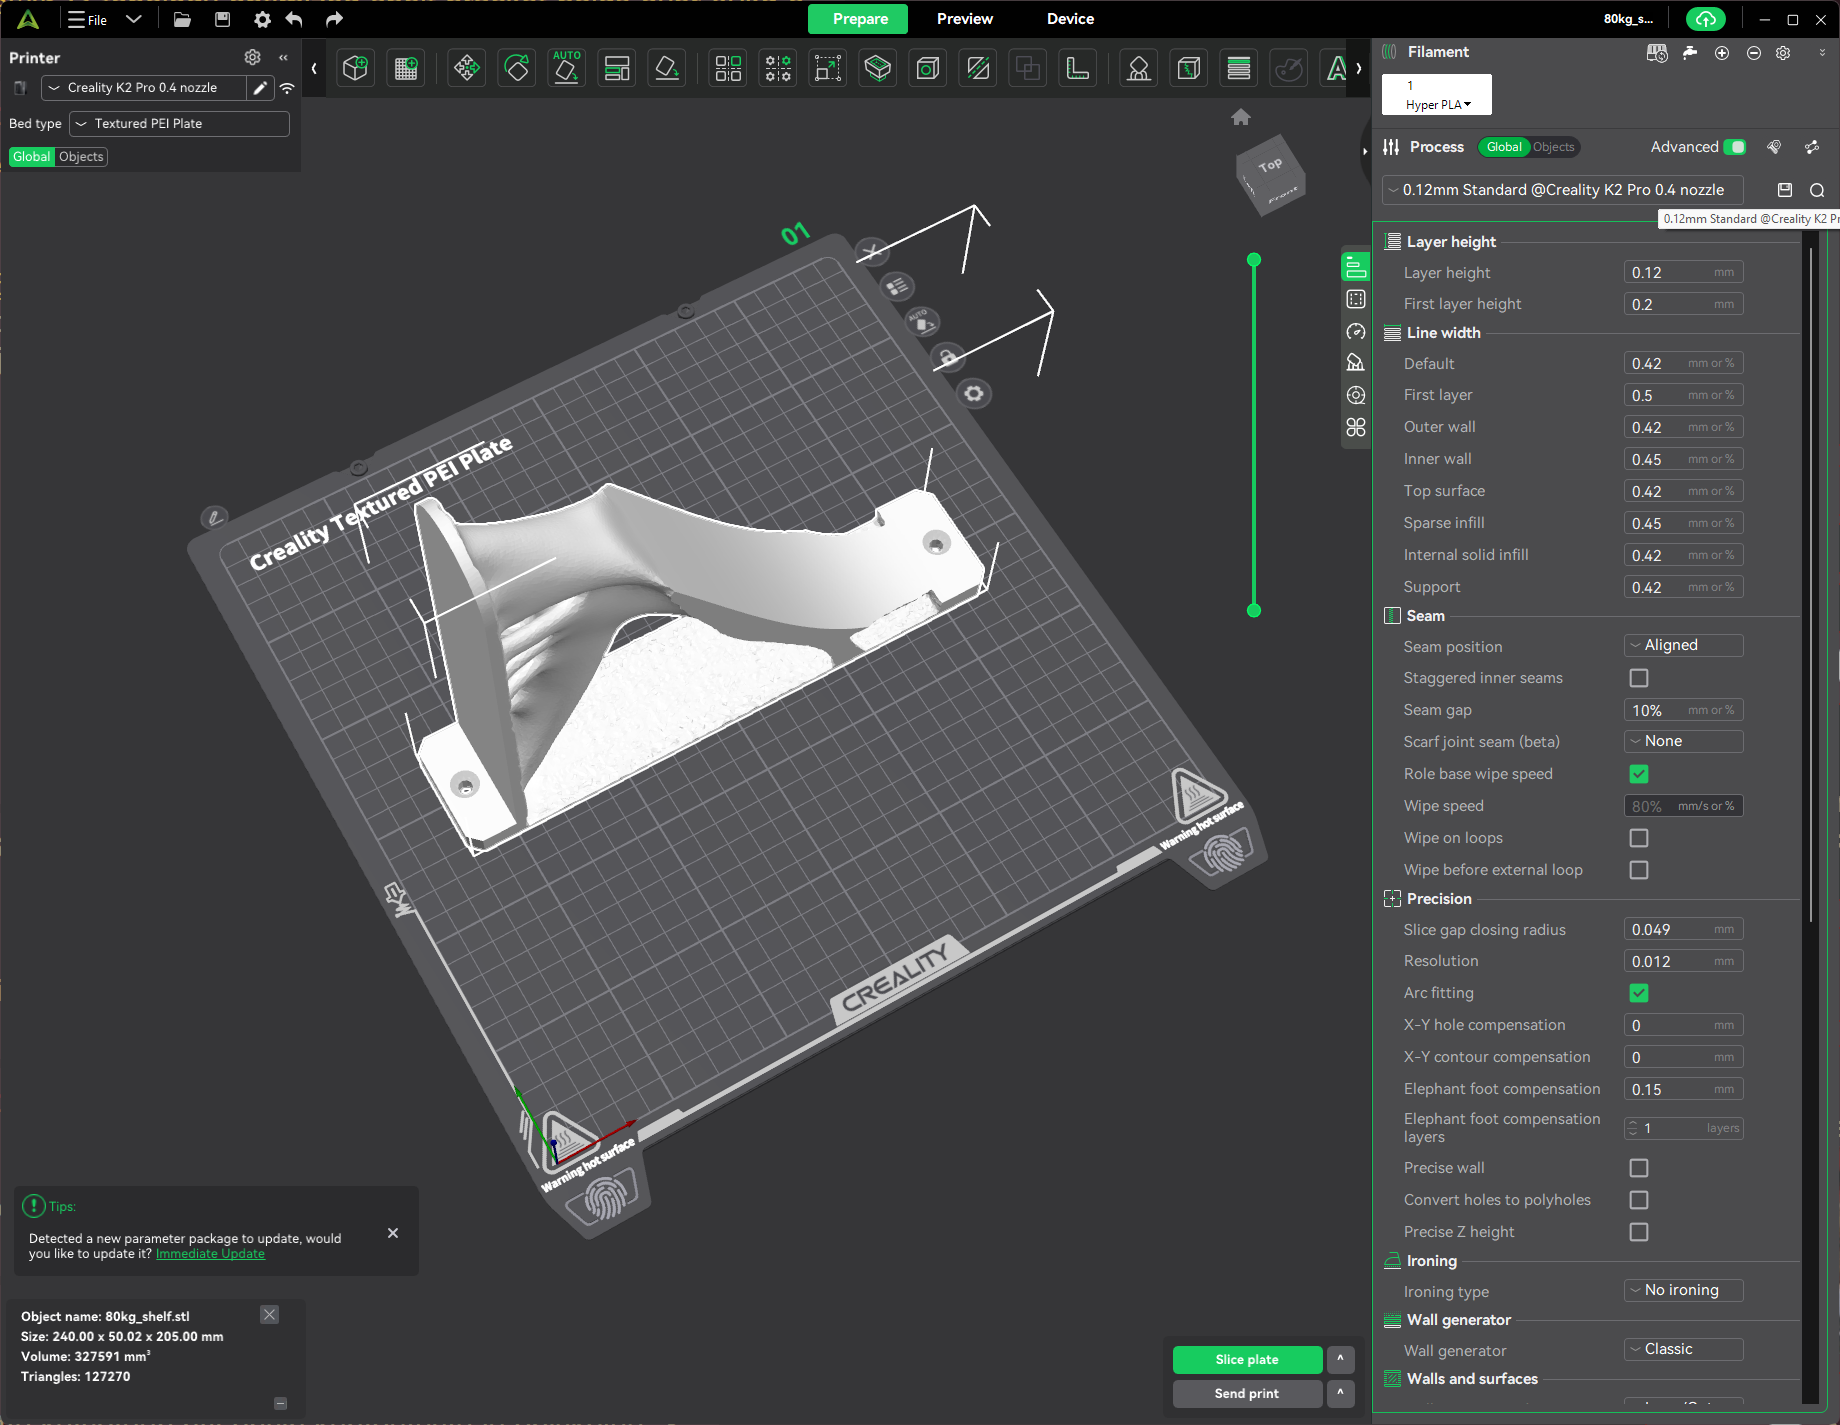Enable the Staggered inner seams checkbox
Viewport: 1840px width, 1425px height.
1639,678
